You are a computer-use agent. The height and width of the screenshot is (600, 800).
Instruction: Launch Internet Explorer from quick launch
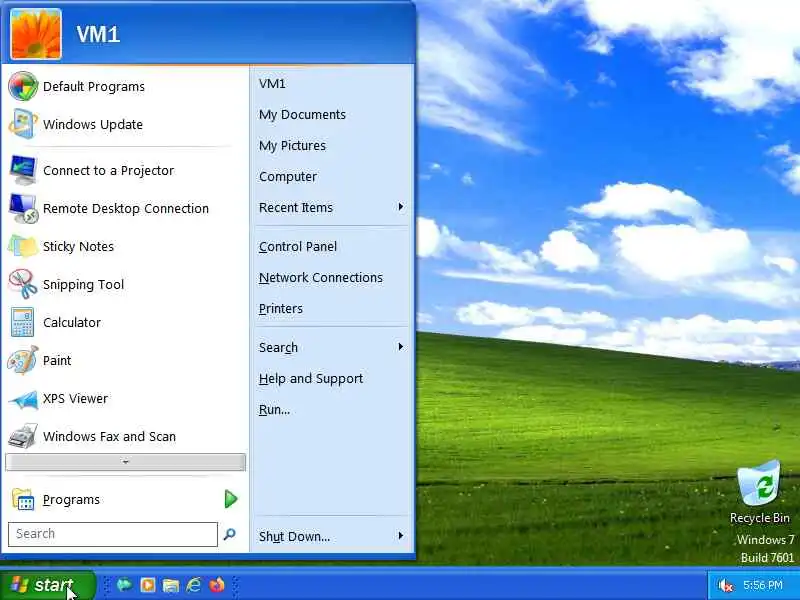tap(193, 584)
